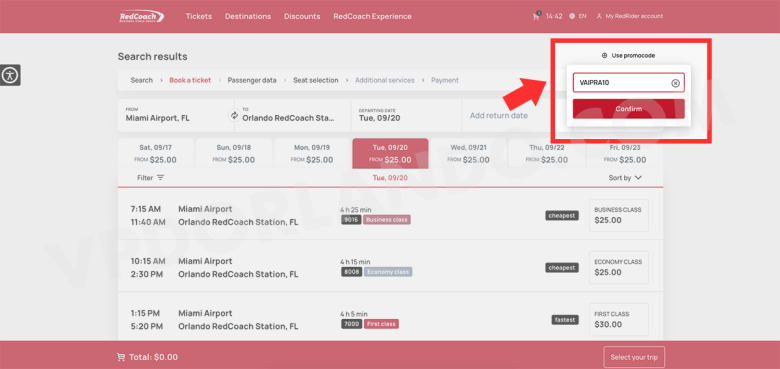The image size is (780, 369).
Task: Click the 10:15 AM departure time
Action: [148, 261]
